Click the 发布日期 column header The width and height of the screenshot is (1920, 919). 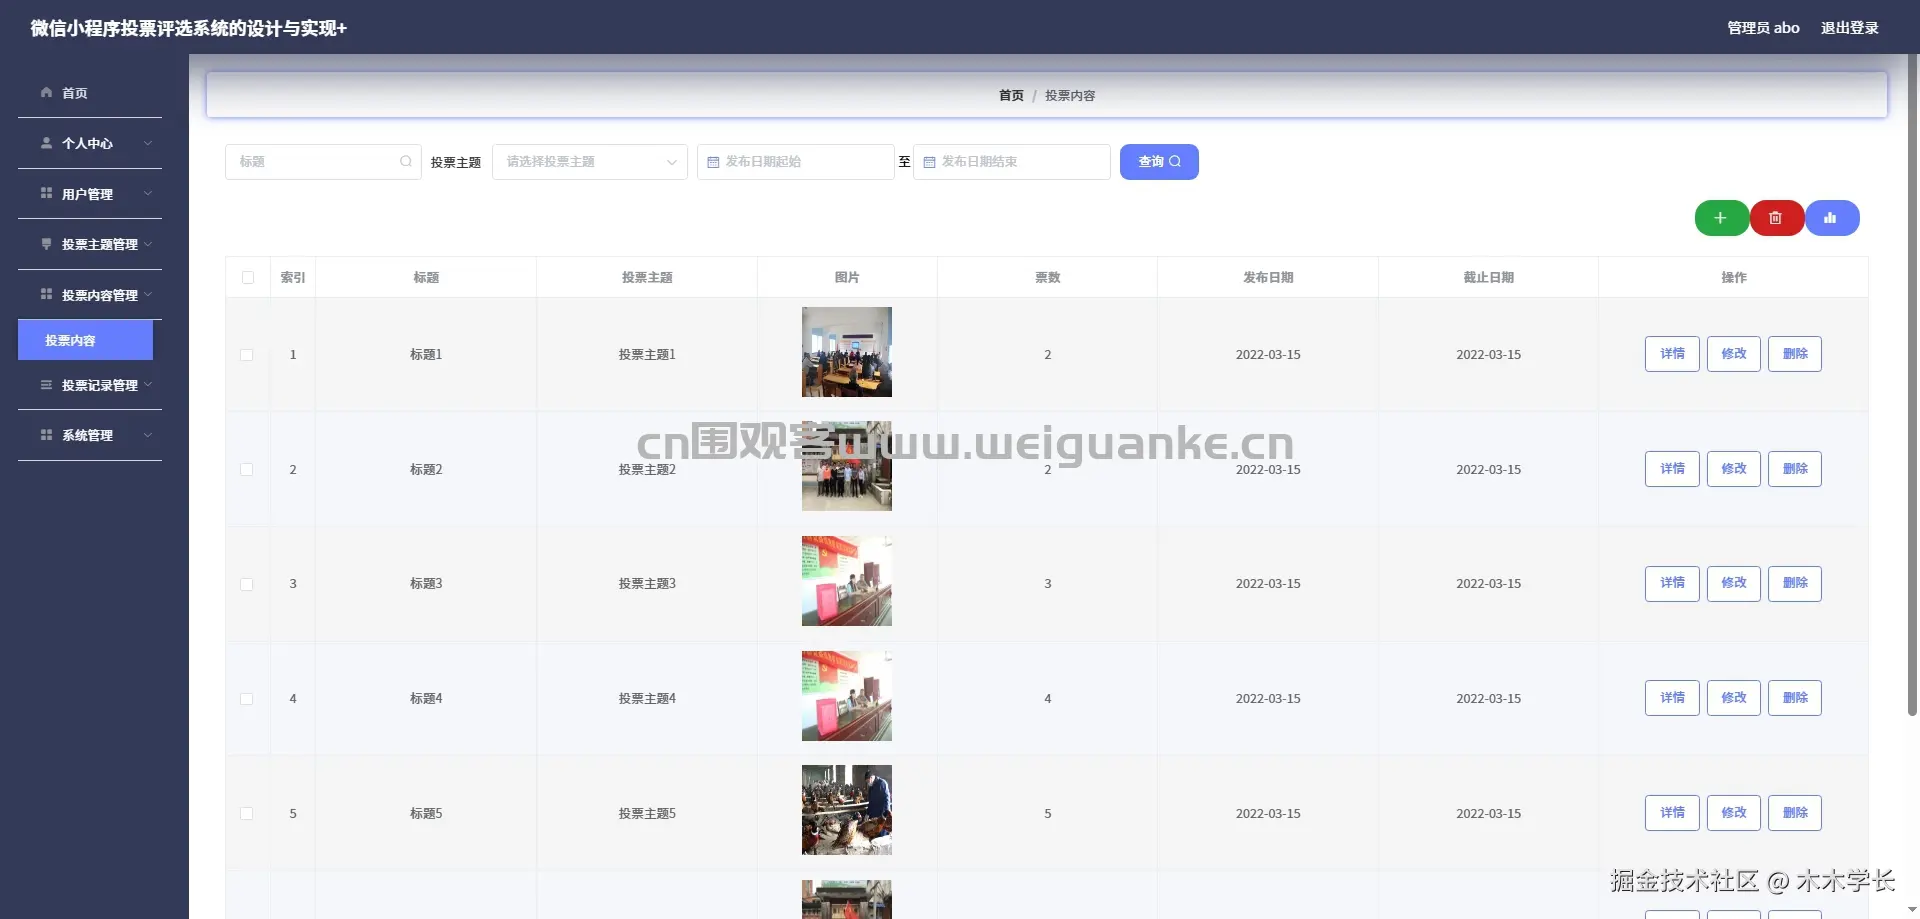coord(1268,277)
